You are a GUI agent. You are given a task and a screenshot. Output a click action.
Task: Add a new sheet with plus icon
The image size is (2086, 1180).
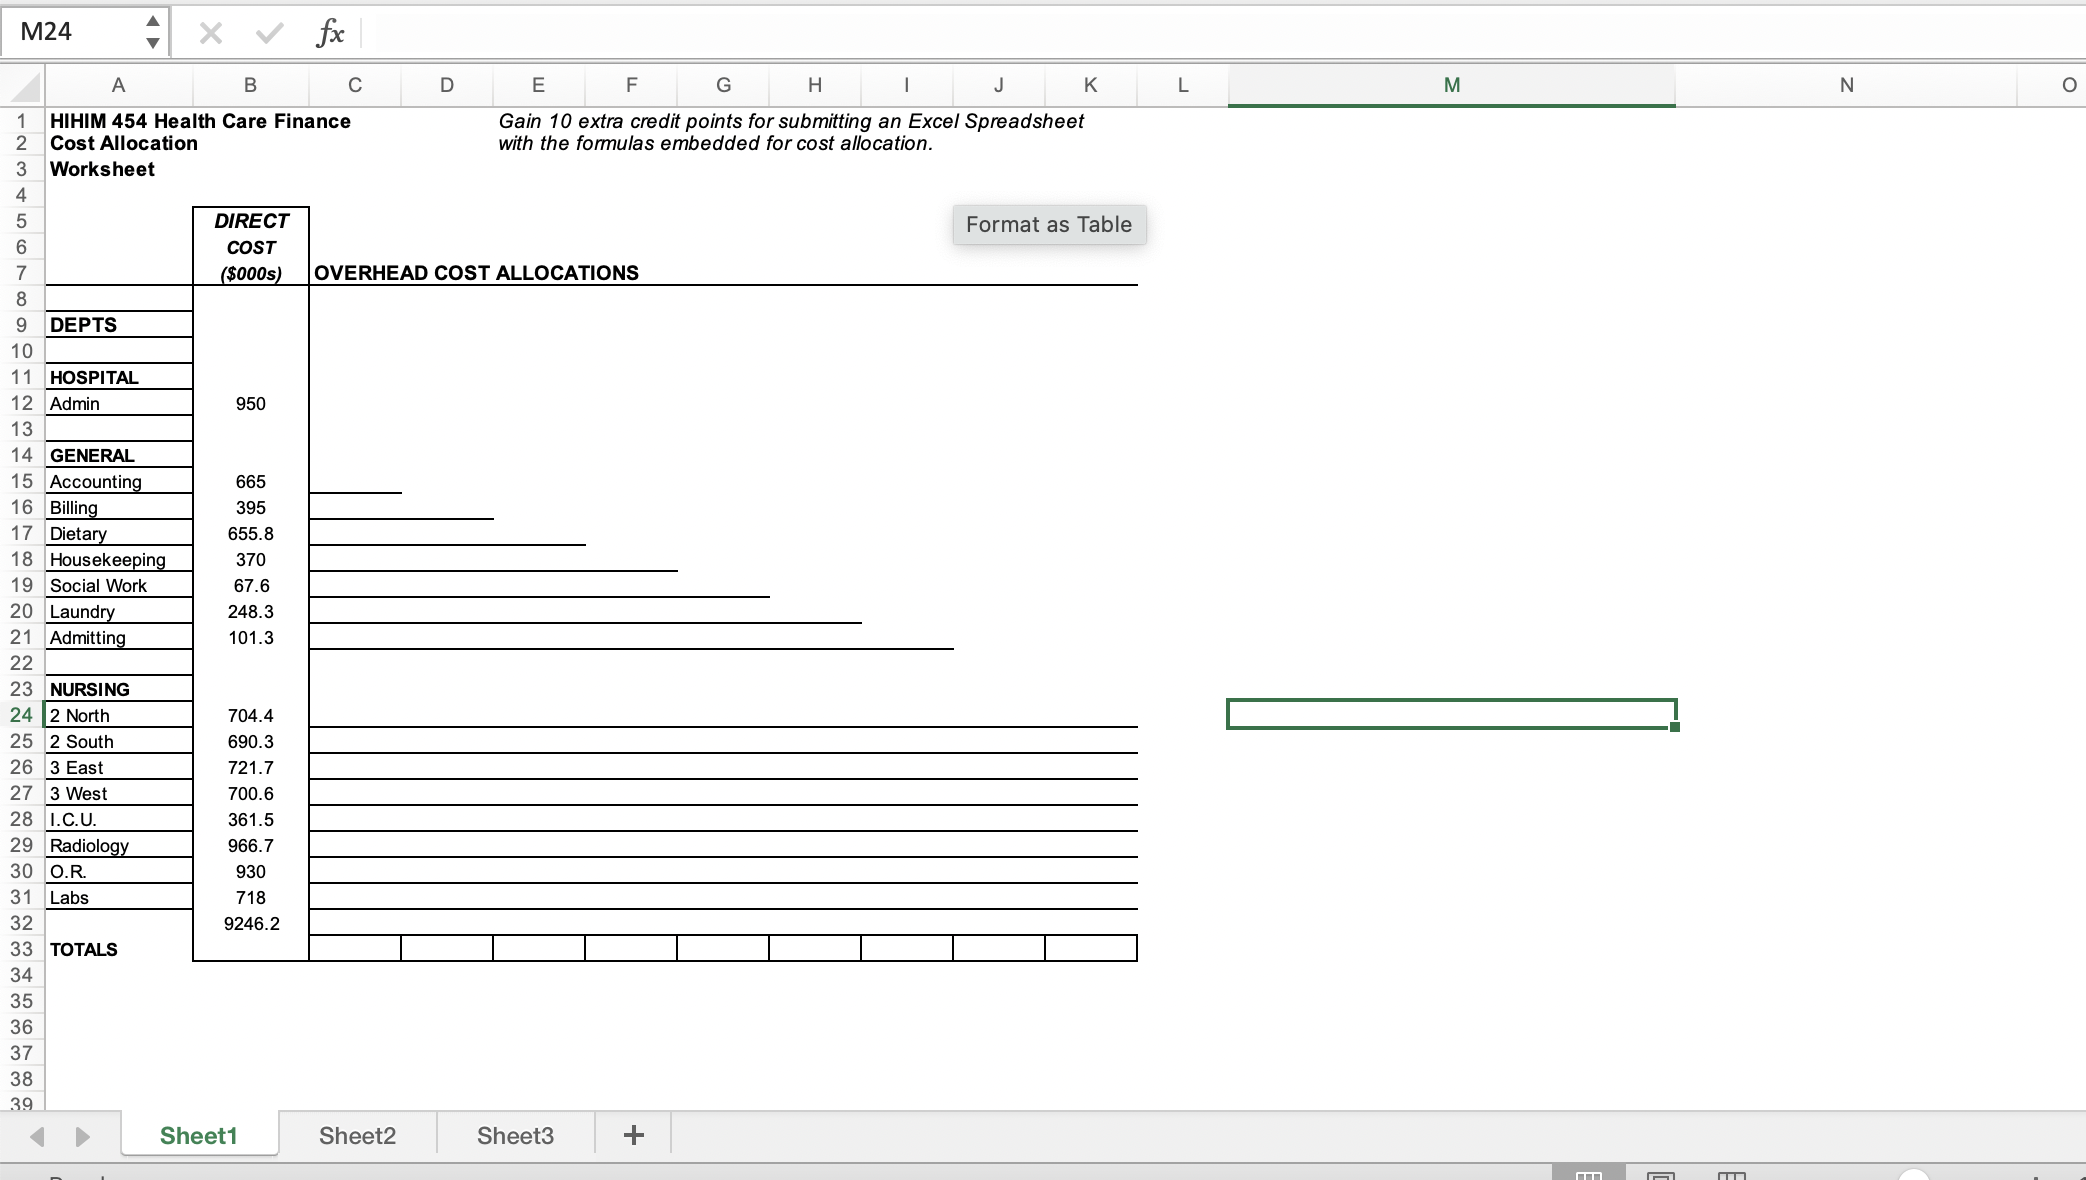[x=633, y=1135]
